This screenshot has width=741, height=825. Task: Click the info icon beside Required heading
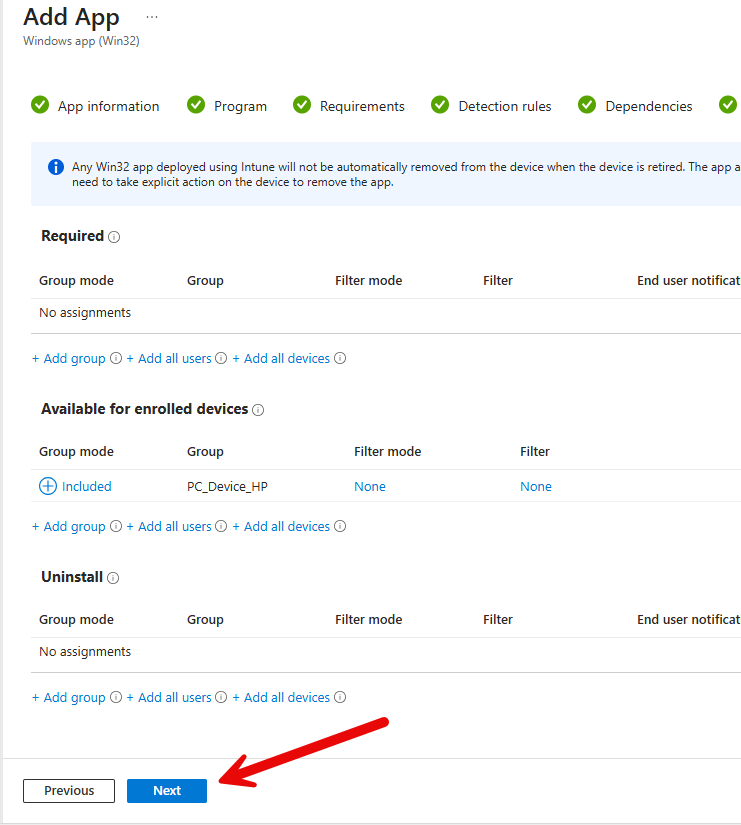coord(114,238)
